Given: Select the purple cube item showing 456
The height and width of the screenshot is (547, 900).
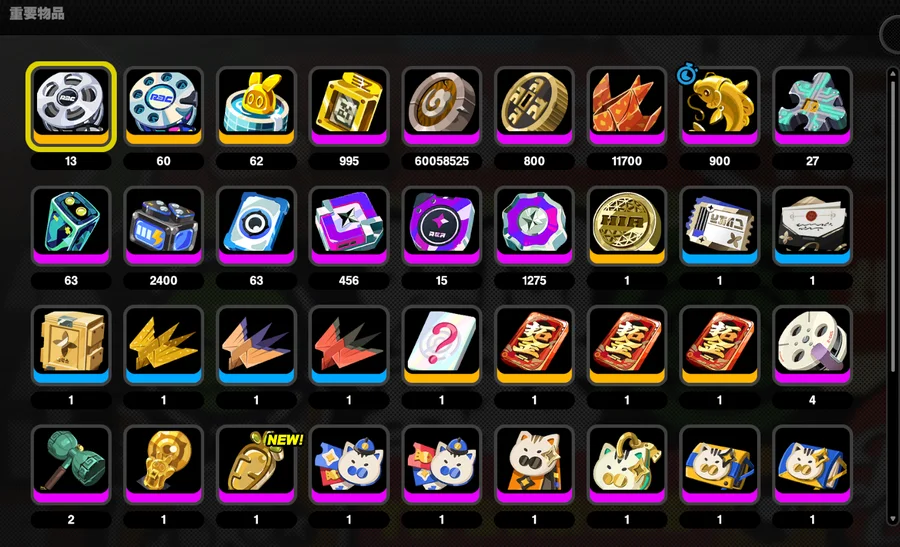Looking at the screenshot, I should click(349, 226).
